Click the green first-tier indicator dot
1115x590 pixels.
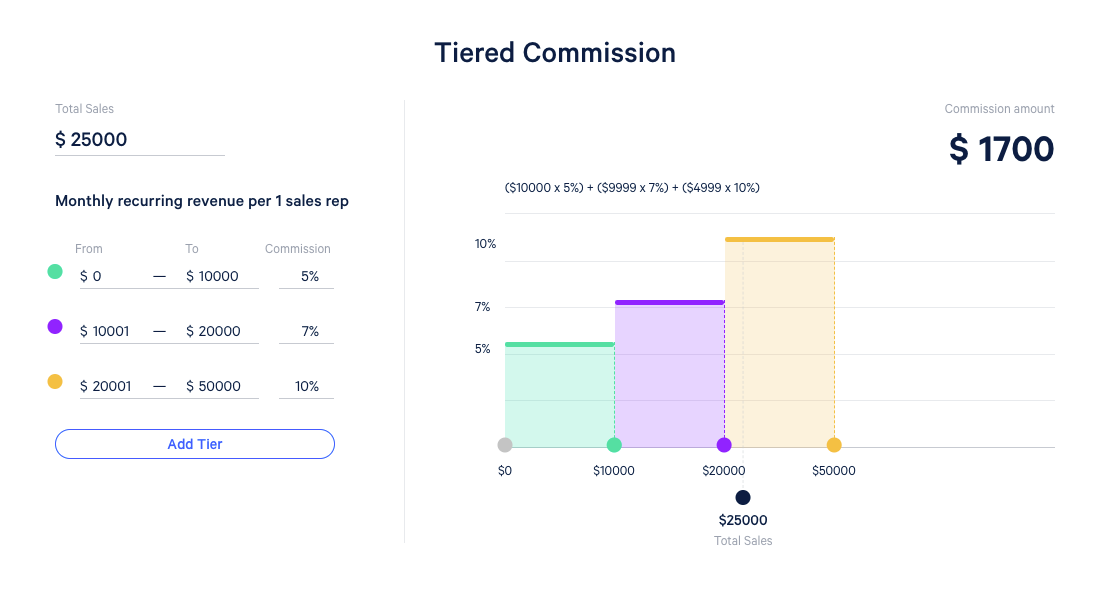click(55, 271)
